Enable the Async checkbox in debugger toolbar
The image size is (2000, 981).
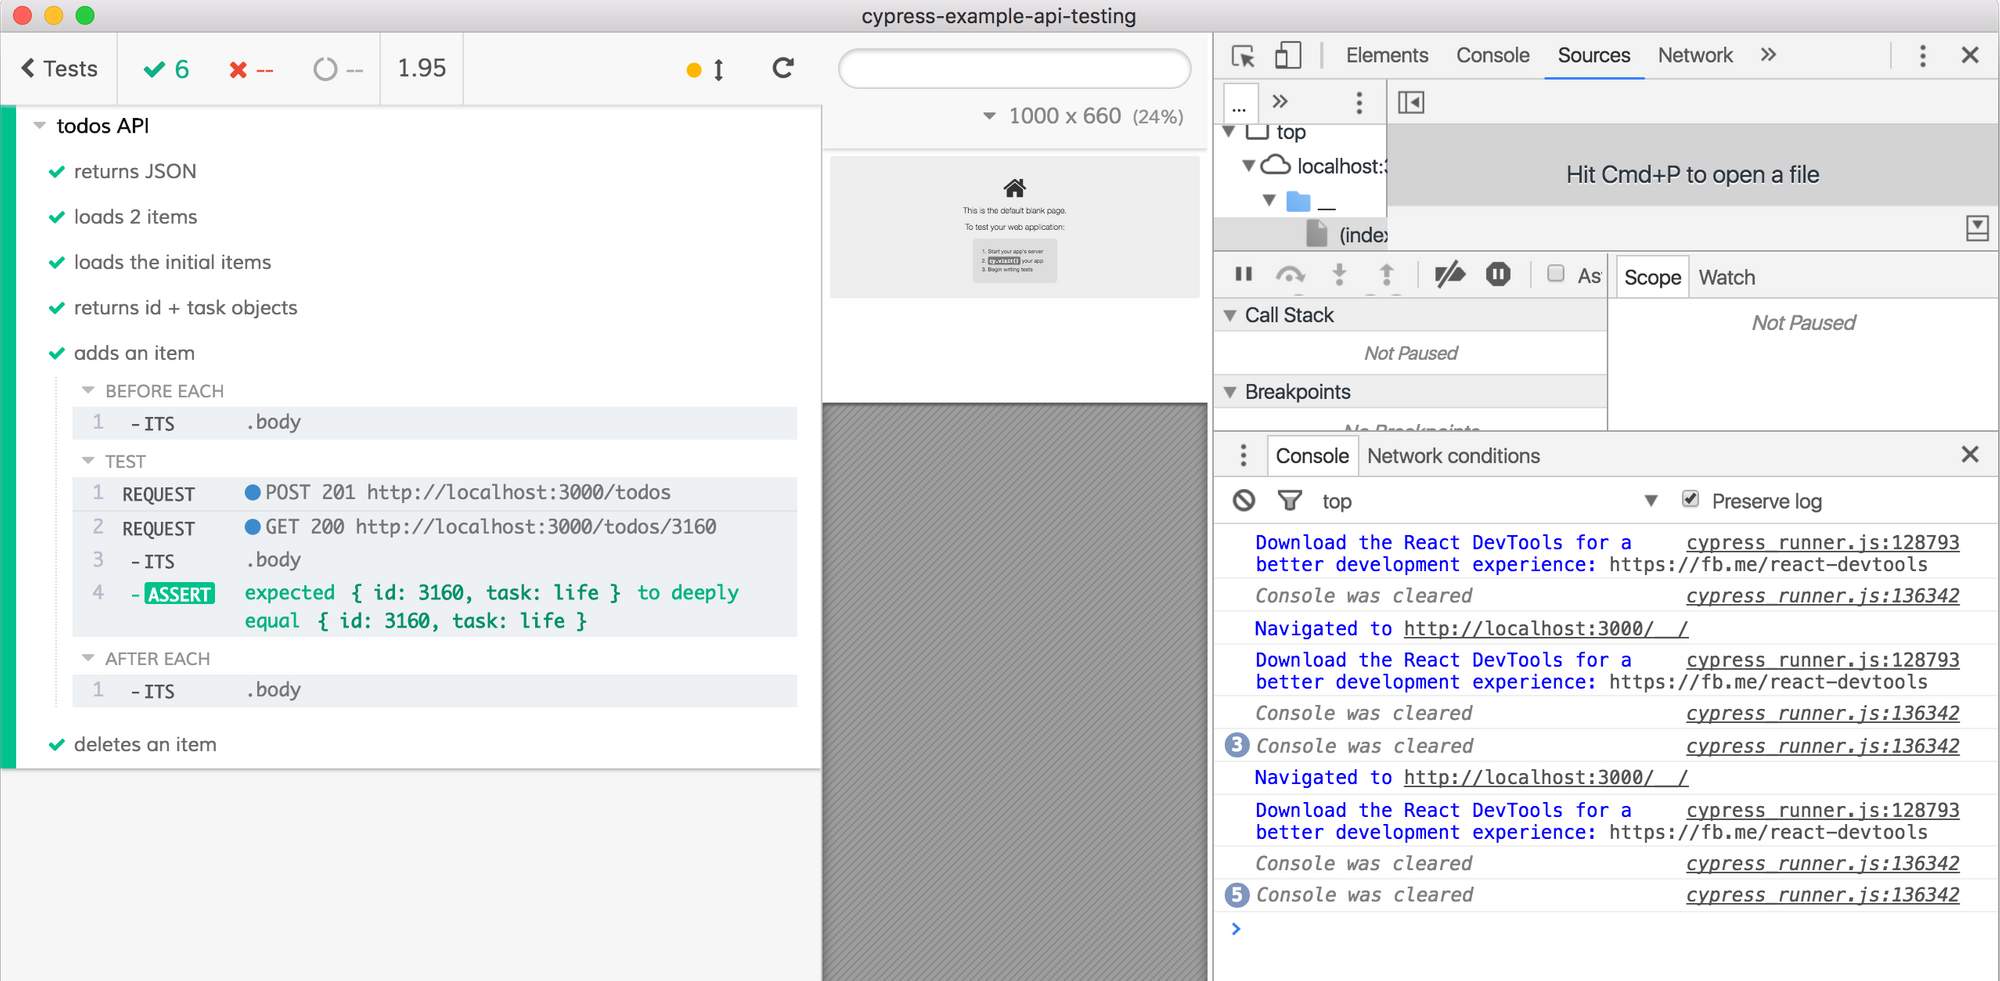pos(1555,274)
